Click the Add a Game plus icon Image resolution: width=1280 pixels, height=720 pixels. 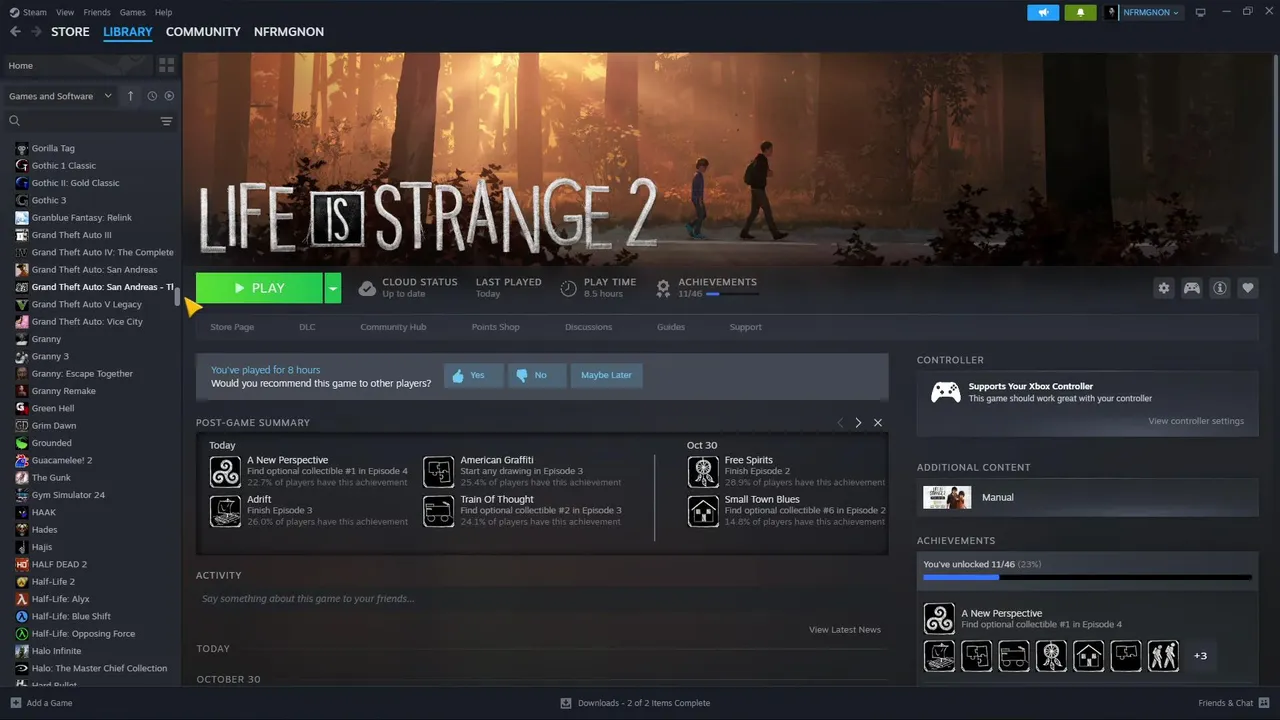point(15,703)
